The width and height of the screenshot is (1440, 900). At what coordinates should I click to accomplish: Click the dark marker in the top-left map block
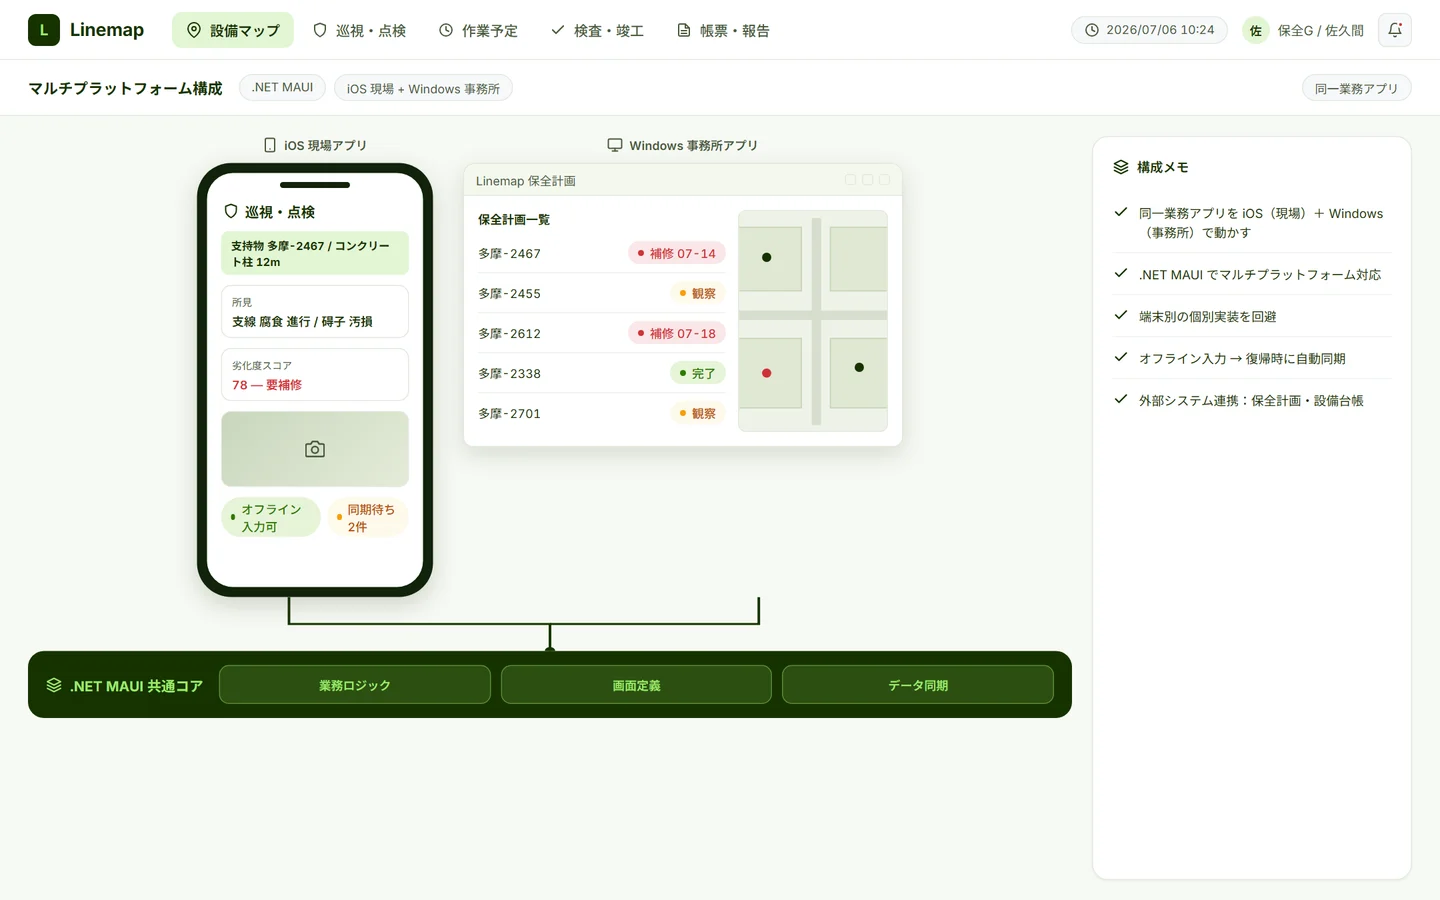click(x=767, y=257)
